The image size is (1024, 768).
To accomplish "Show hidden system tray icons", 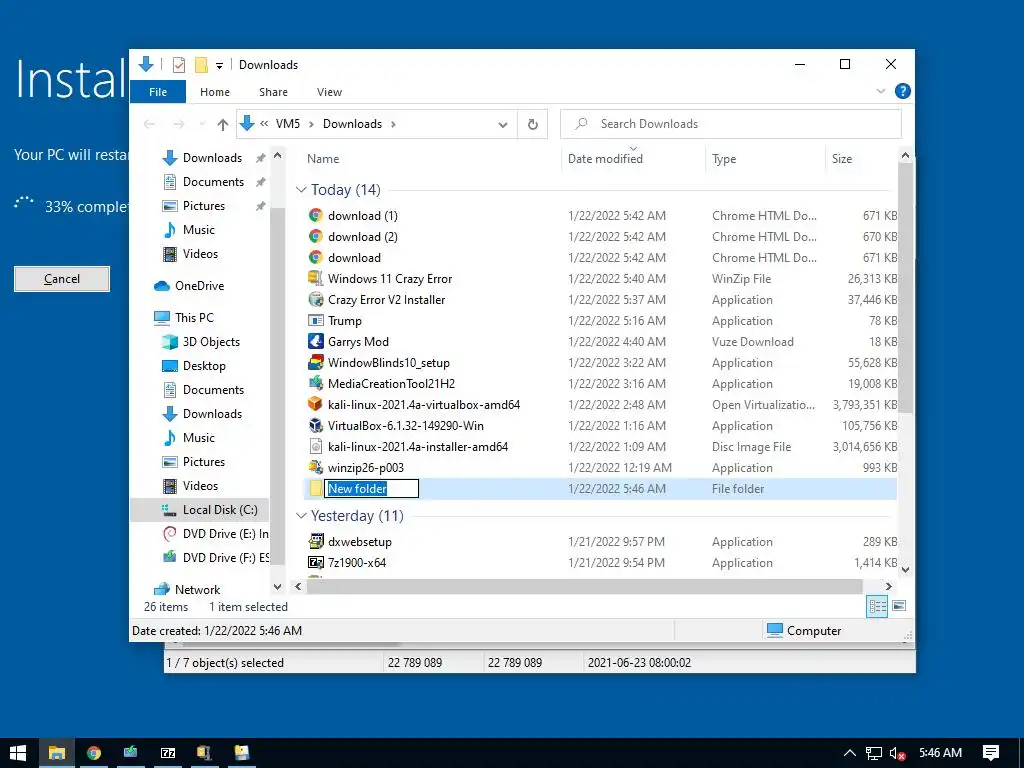I will pyautogui.click(x=849, y=753).
